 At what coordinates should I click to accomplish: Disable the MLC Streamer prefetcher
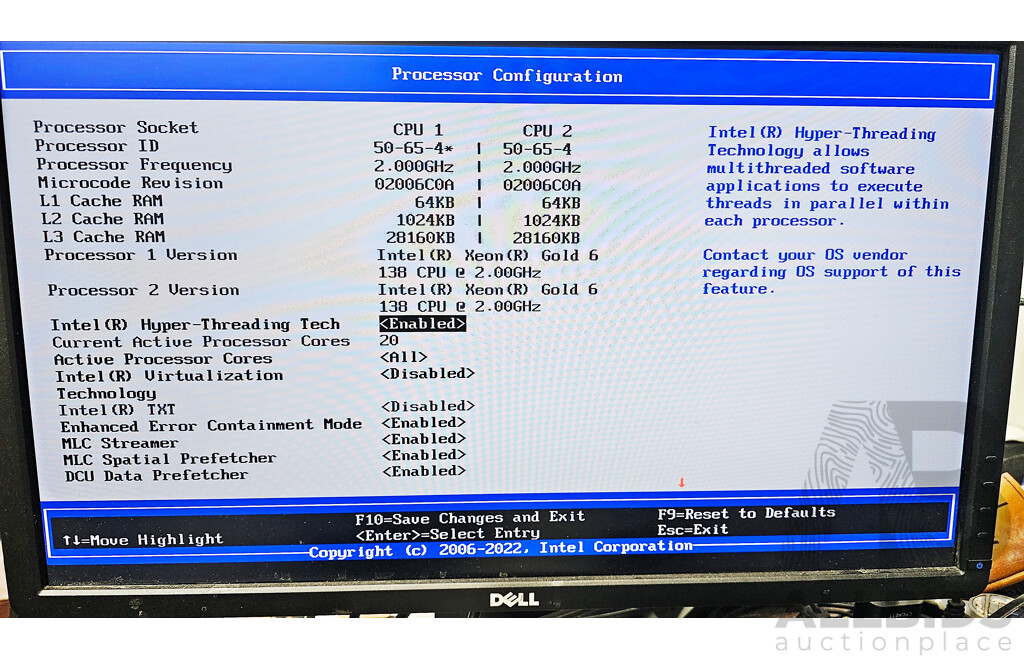tap(424, 438)
